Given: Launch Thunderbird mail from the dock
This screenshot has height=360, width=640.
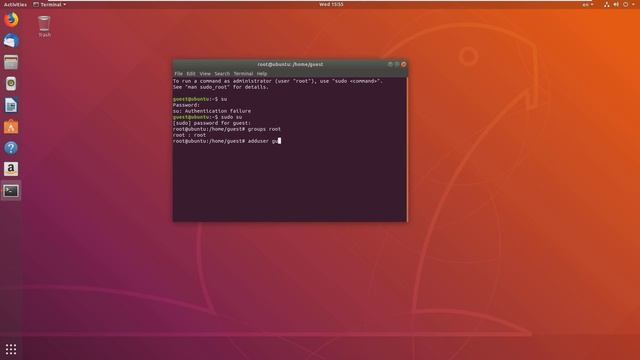Looking at the screenshot, I should [11, 41].
